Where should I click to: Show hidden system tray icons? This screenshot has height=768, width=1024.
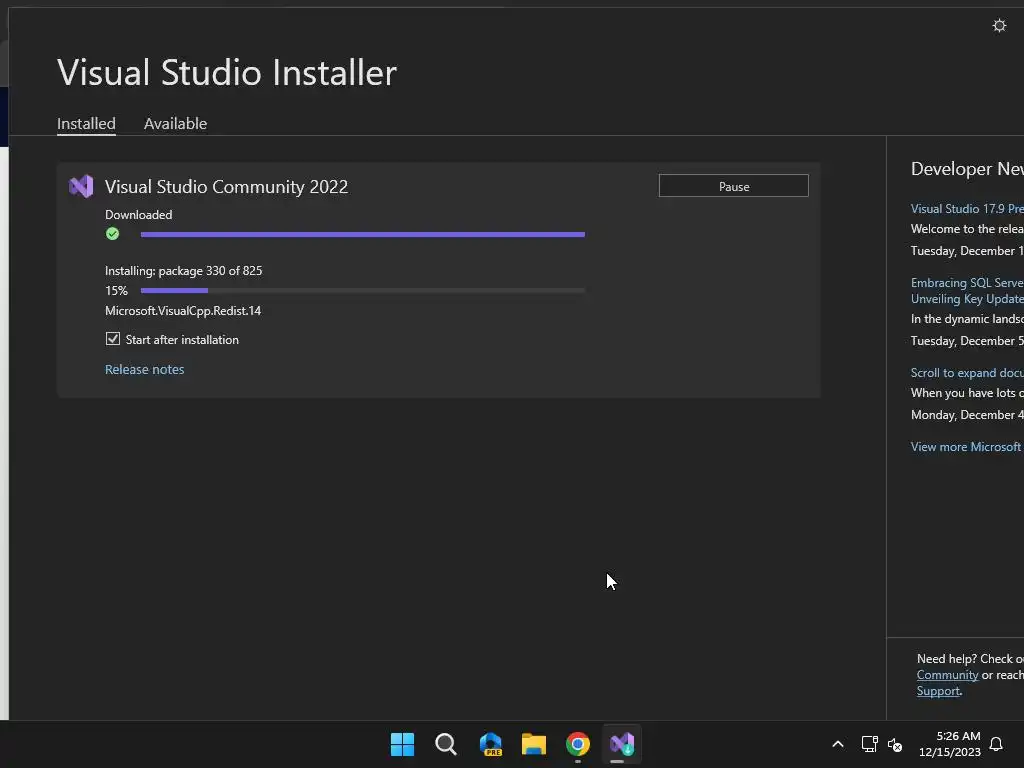coord(838,744)
